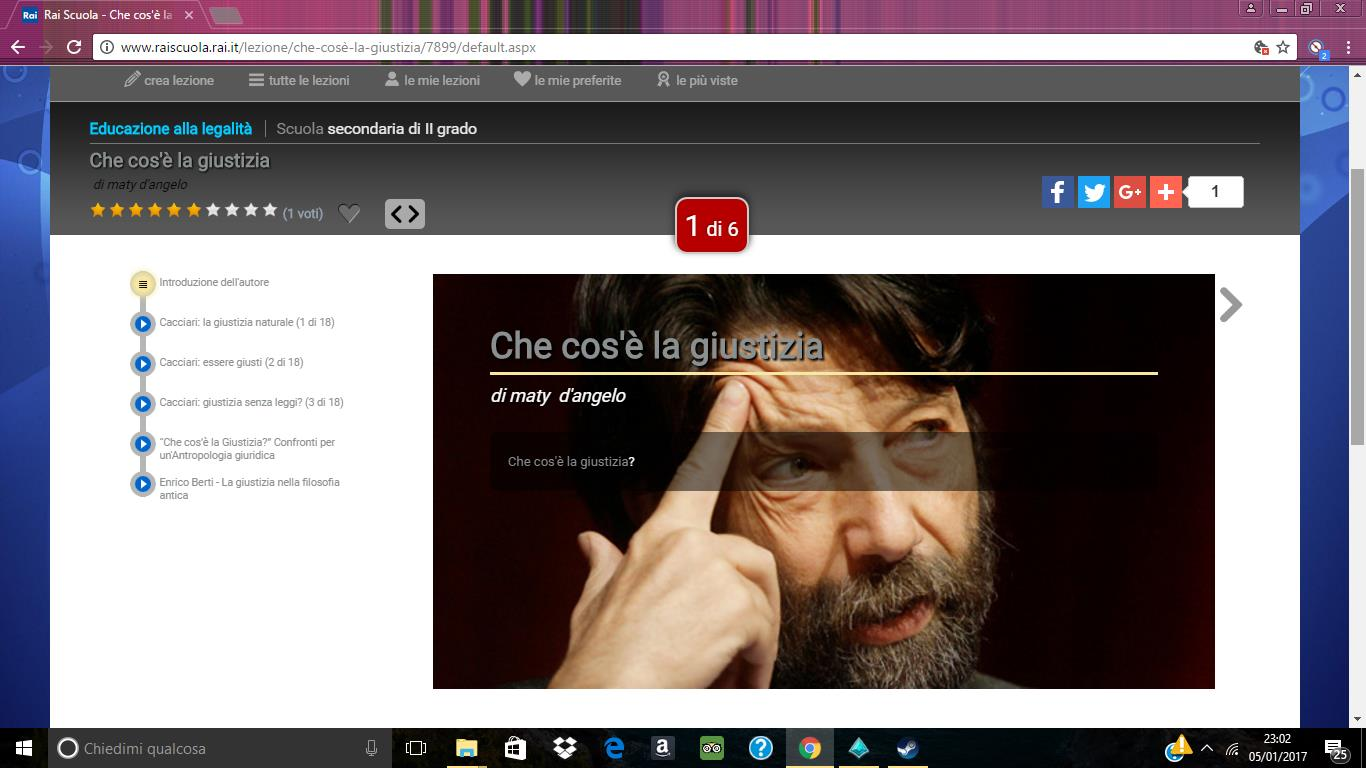The width and height of the screenshot is (1366, 768).
Task: Select the Rai Scuola browser tab
Action: pyautogui.click(x=108, y=15)
